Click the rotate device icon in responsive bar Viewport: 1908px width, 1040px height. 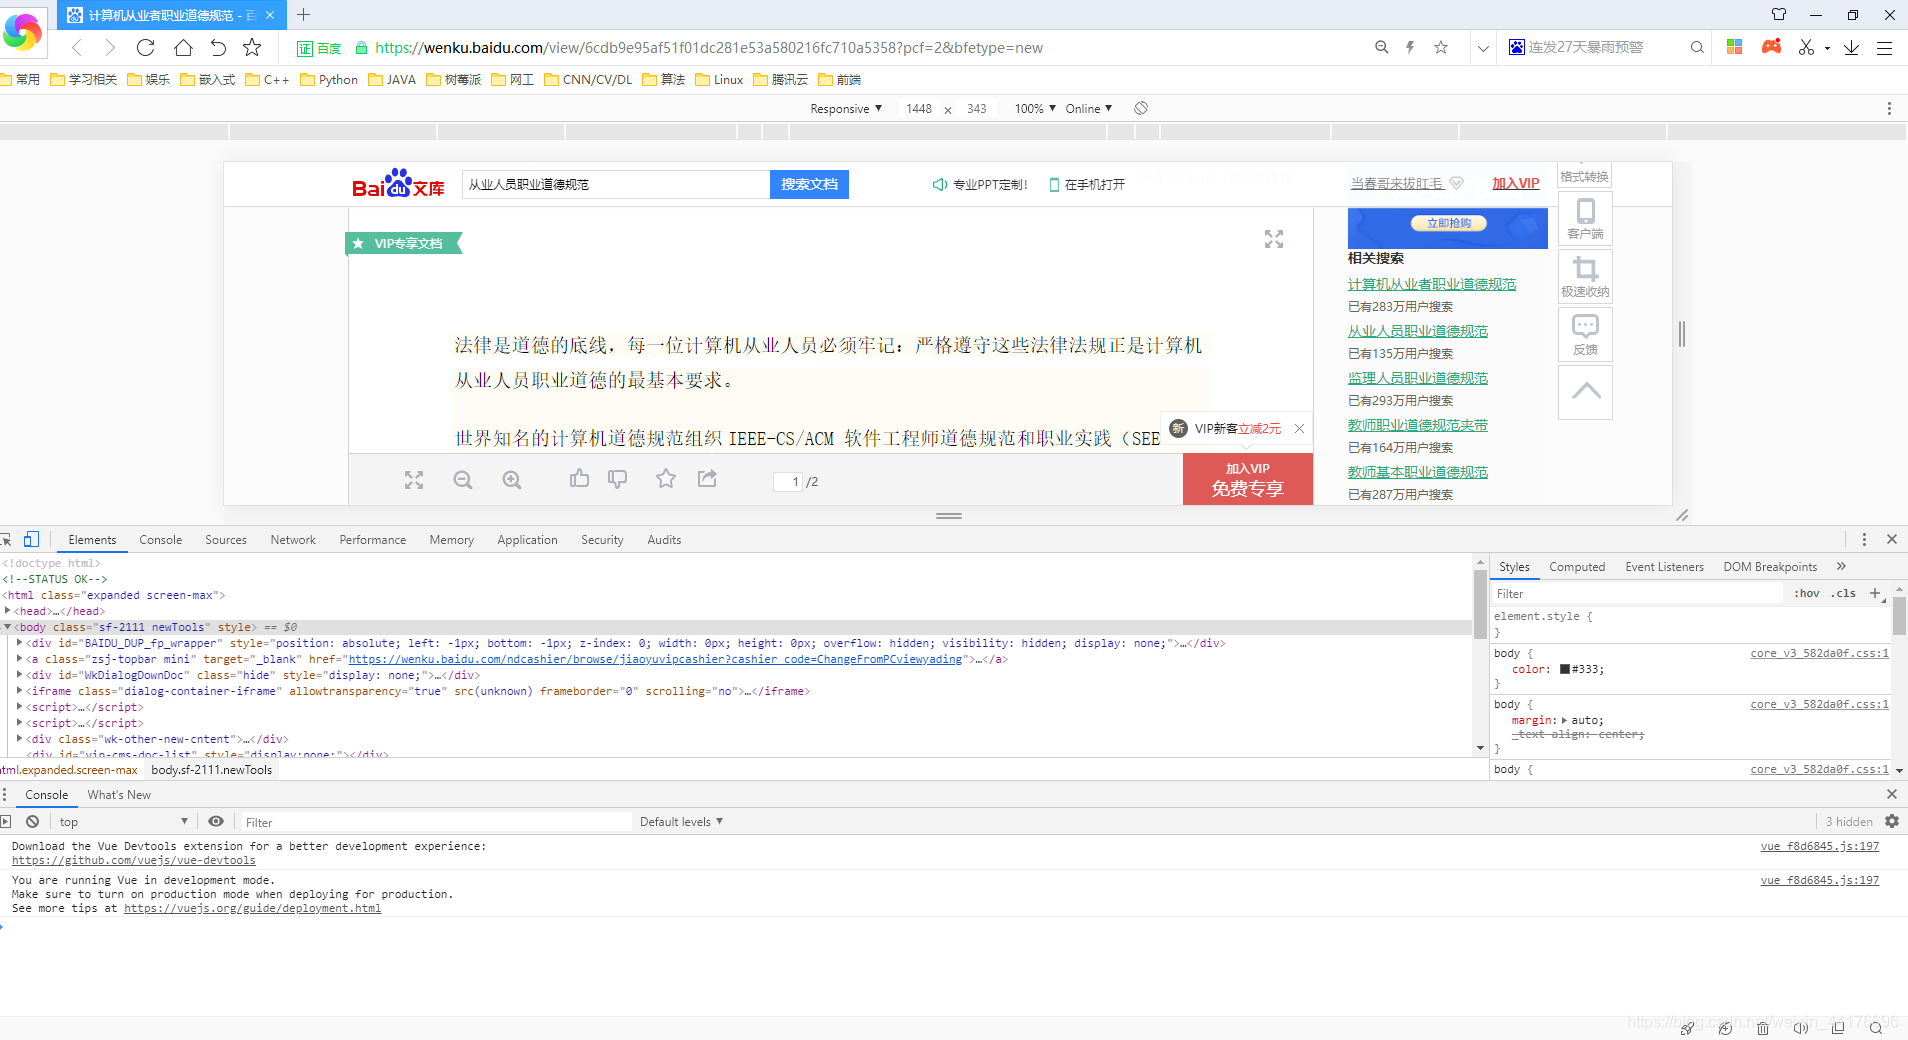click(x=1141, y=108)
